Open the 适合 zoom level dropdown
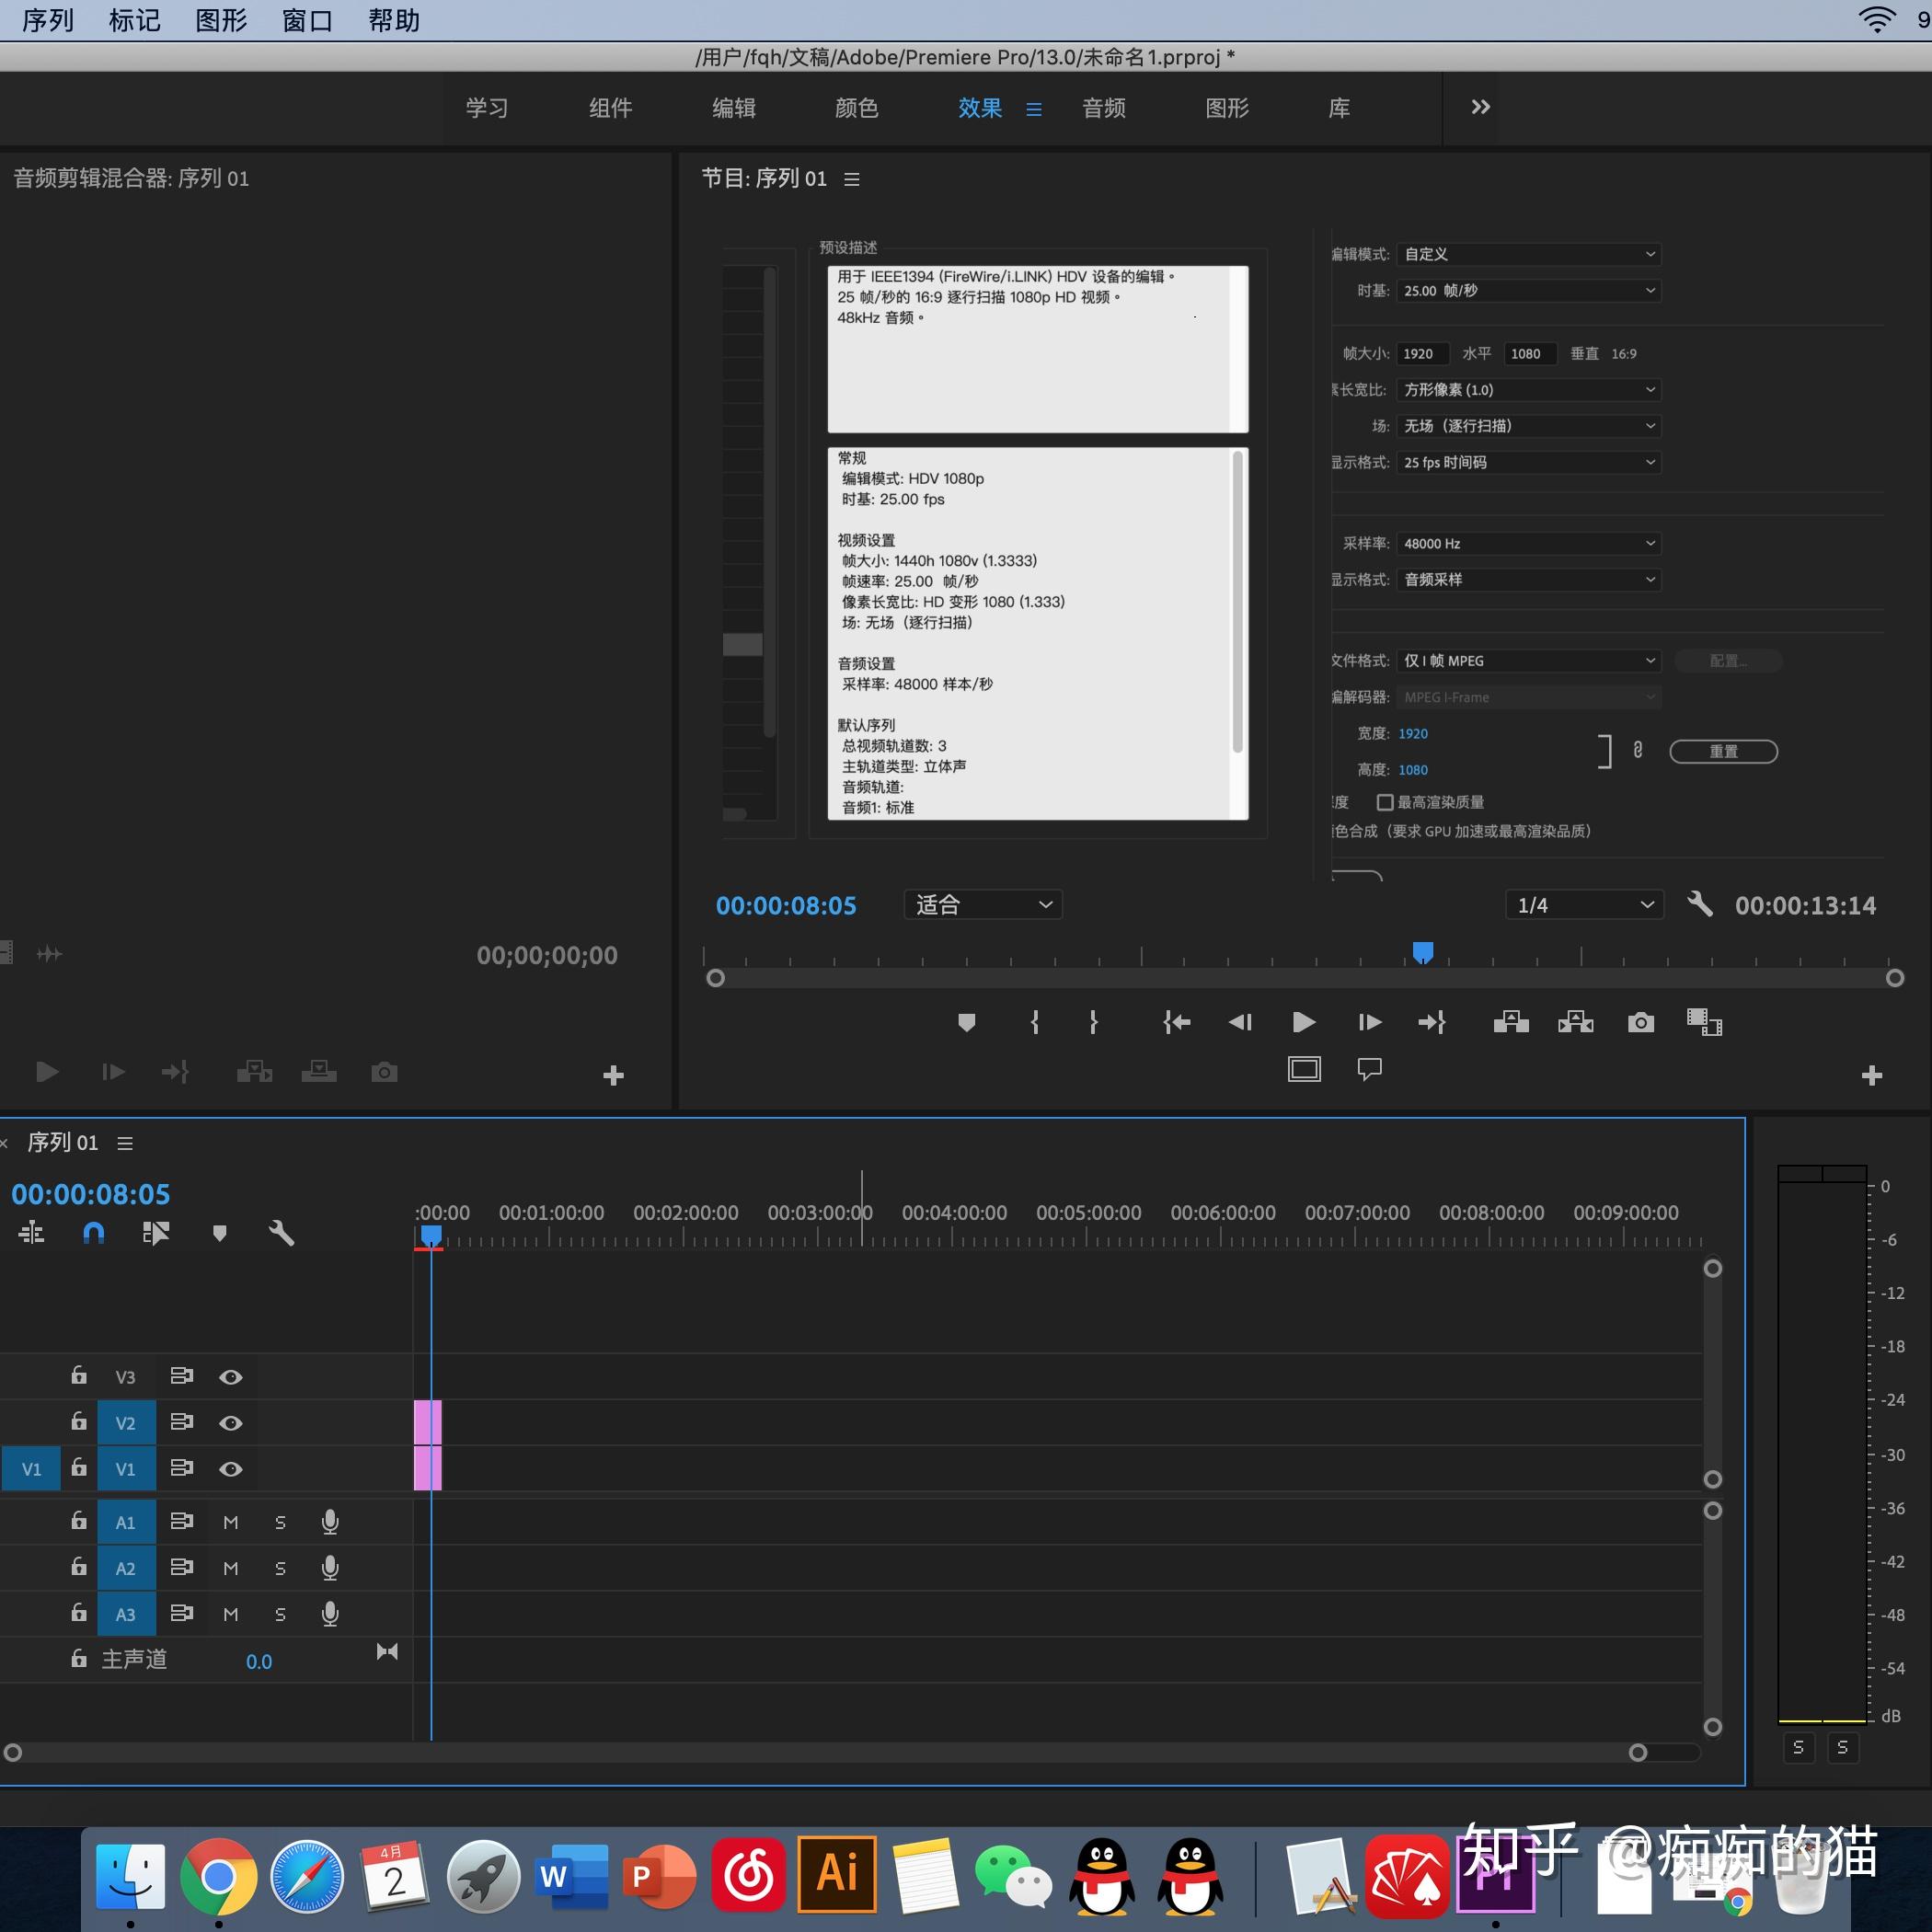This screenshot has width=1932, height=1932. 983,904
